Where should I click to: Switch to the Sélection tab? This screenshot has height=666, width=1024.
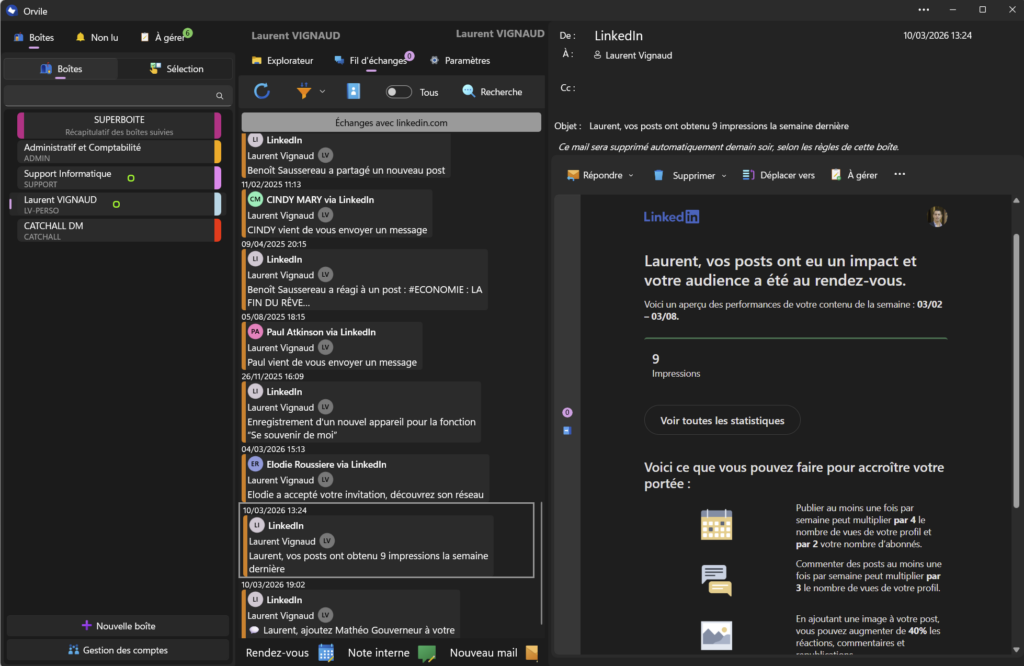(176, 69)
